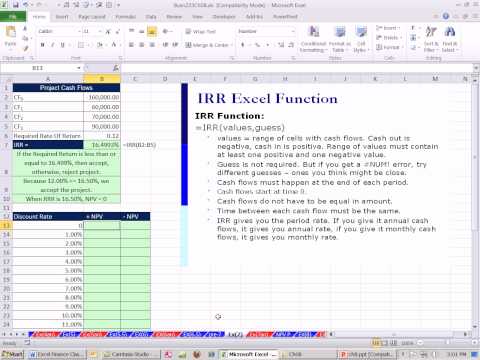Click the Increase Decimal icon
Screen dimensions: 480x360
coord(281,45)
